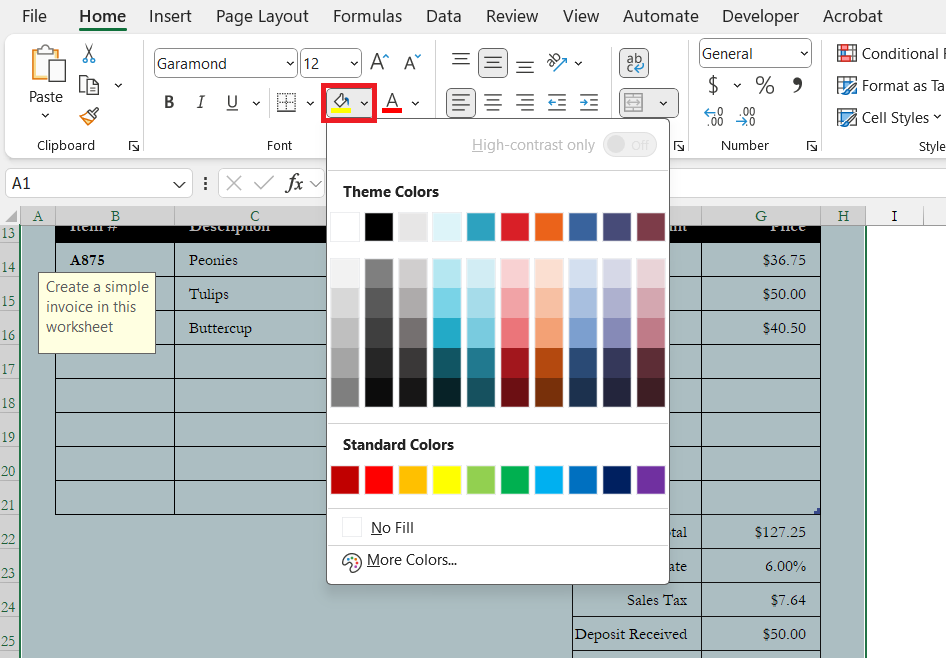The image size is (946, 658).
Task: Select cell containing Peonies
Action: point(250,260)
